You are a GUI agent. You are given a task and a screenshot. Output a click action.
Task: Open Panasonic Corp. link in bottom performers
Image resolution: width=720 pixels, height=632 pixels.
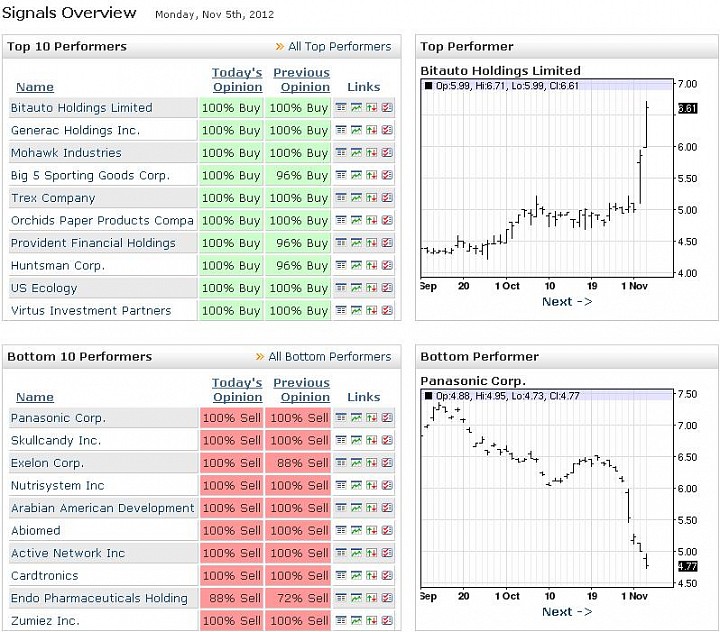click(x=58, y=418)
